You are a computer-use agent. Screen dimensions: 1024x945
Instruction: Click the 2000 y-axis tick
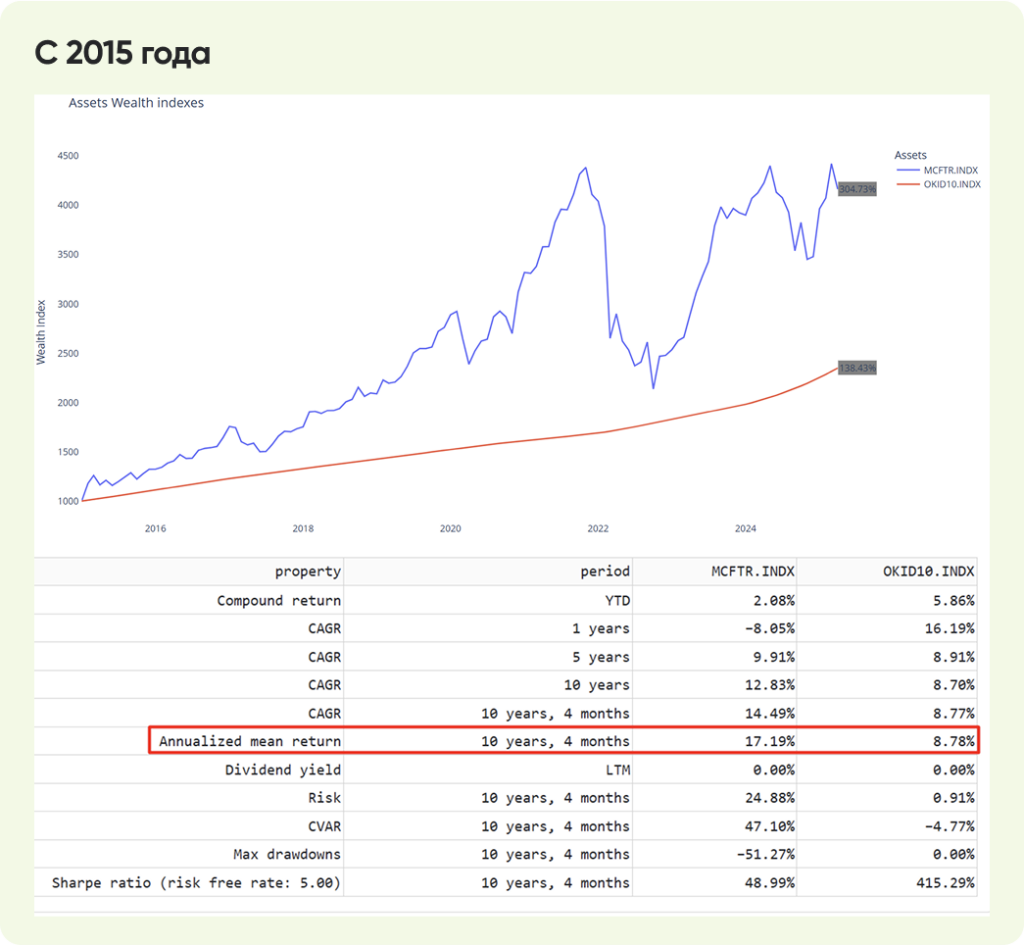68,402
